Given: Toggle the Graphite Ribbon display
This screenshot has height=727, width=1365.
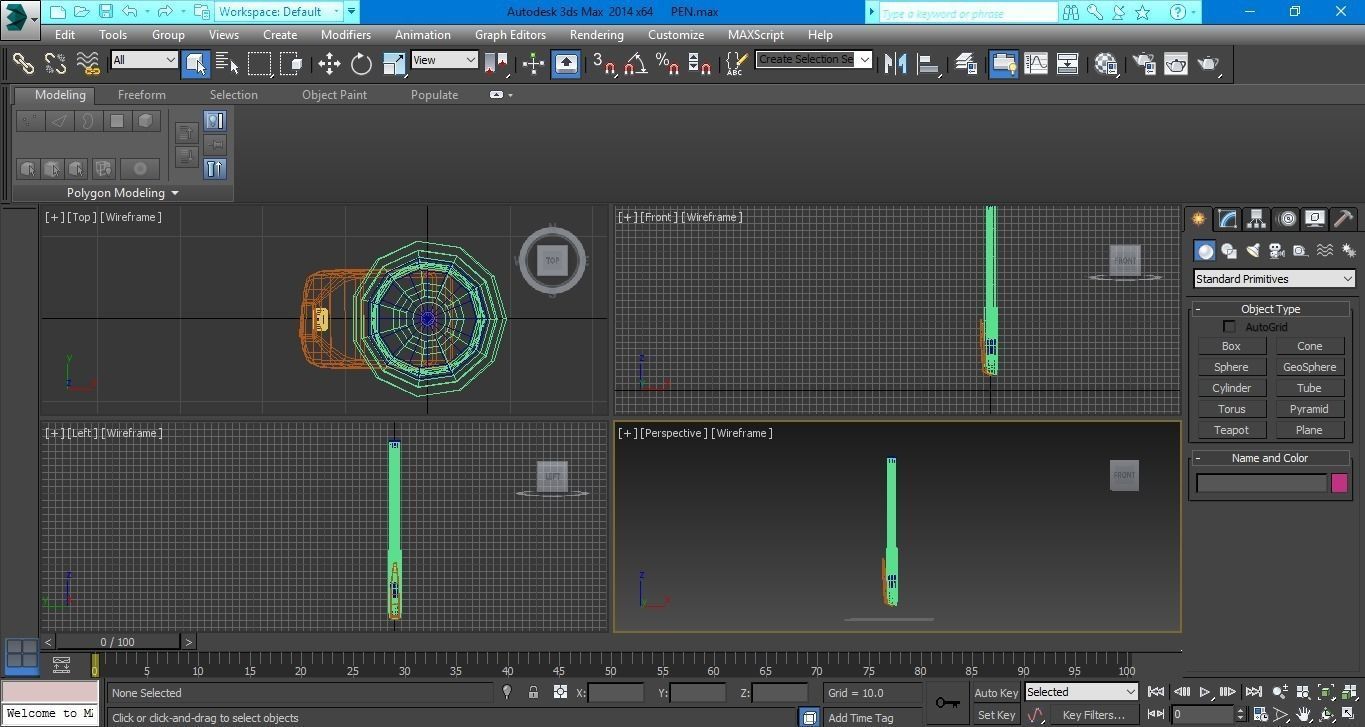Looking at the screenshot, I should [x=1003, y=64].
